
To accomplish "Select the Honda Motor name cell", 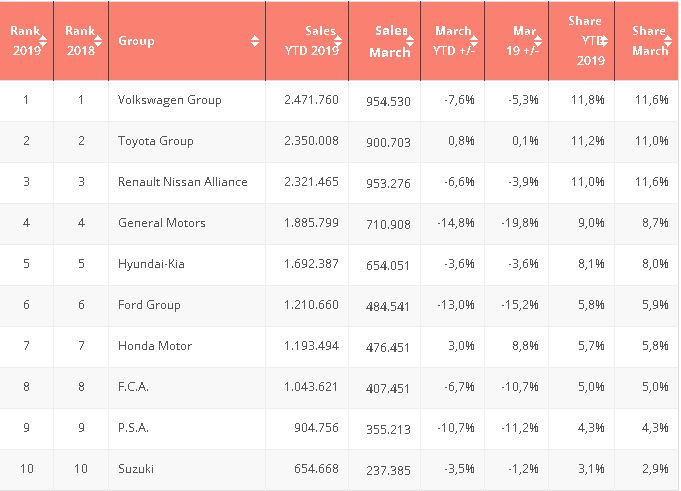I will tap(154, 346).
